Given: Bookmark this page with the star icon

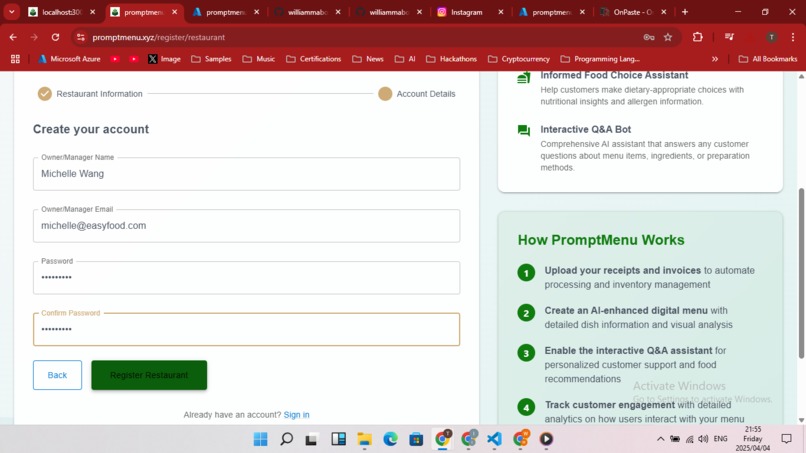Looking at the screenshot, I should pyautogui.click(x=668, y=37).
